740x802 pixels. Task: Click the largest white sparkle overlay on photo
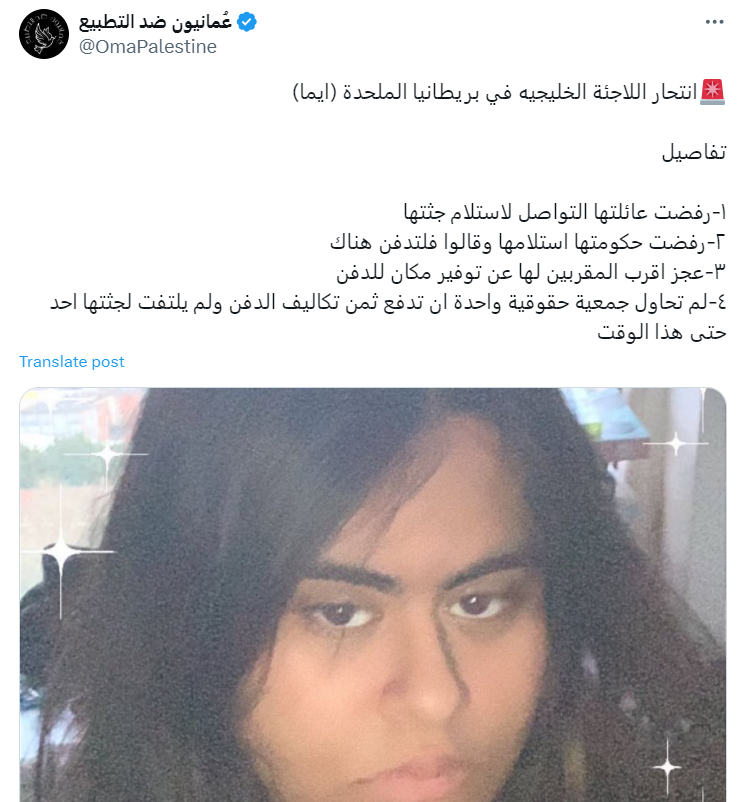pos(62,552)
